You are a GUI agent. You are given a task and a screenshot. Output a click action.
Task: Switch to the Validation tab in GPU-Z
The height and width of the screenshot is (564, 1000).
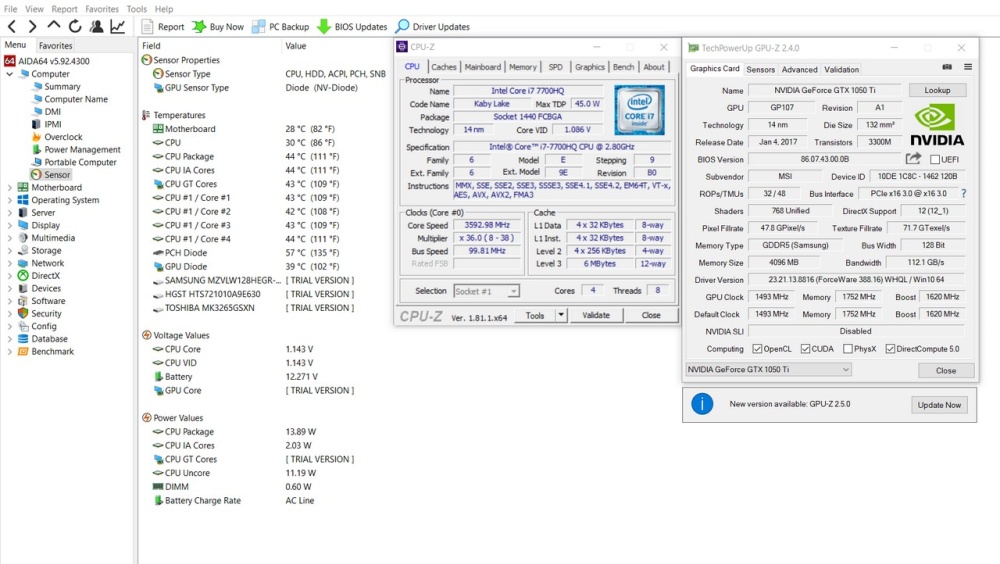point(841,70)
